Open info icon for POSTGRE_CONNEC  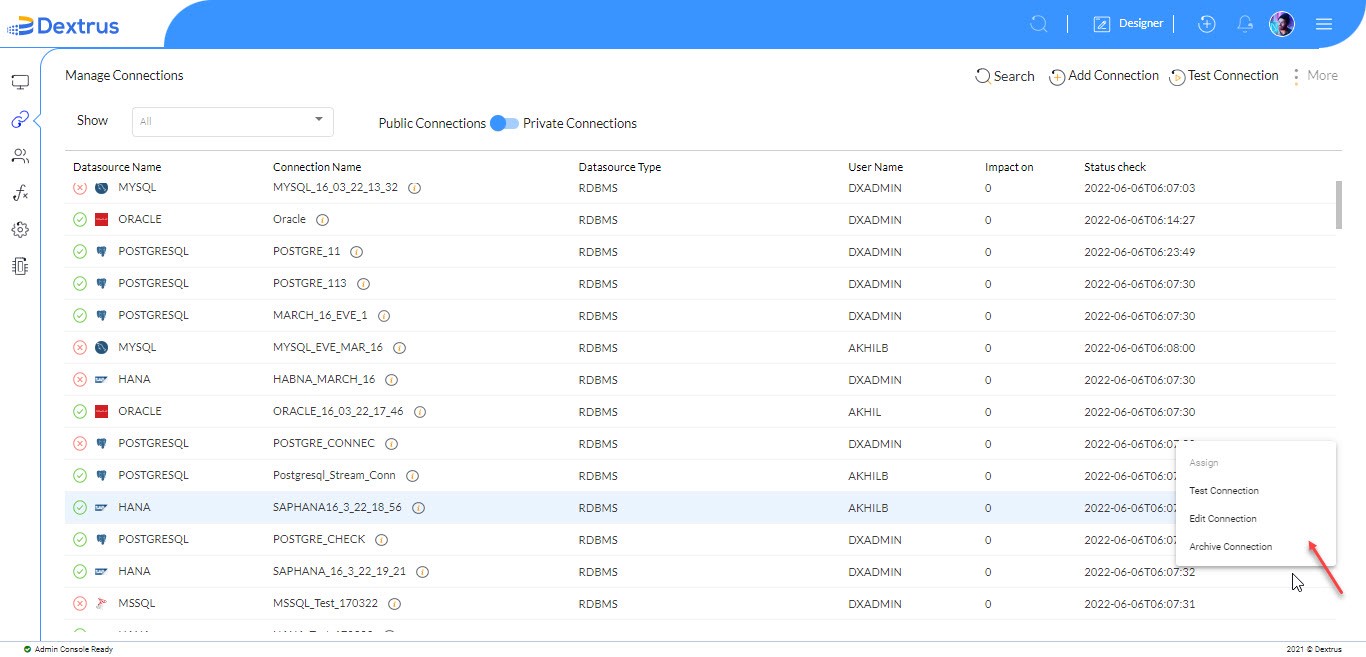click(391, 444)
